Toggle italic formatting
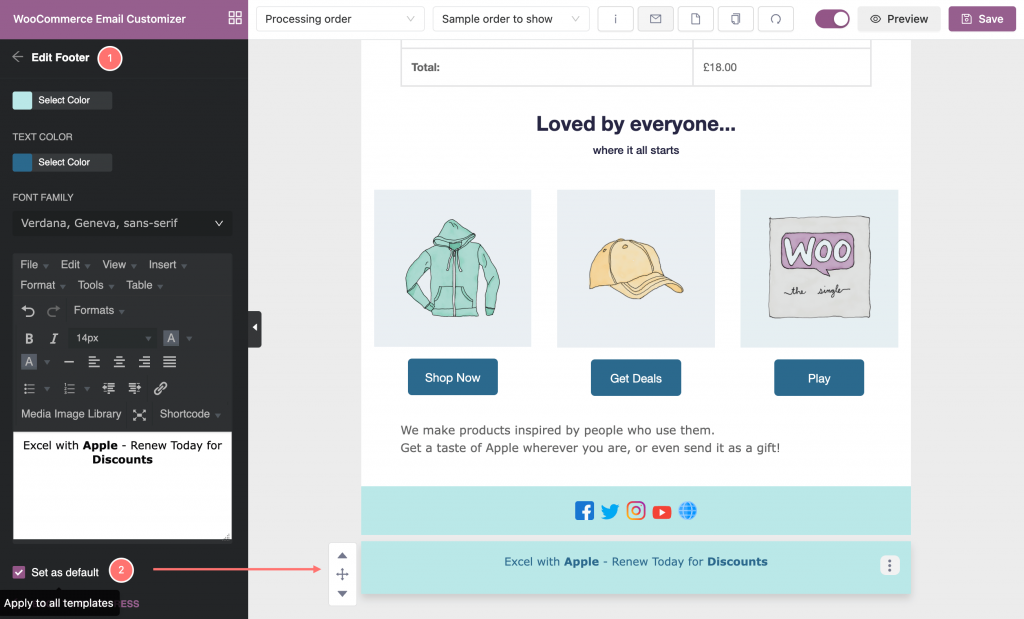Image resolution: width=1024 pixels, height=619 pixels. [x=54, y=338]
